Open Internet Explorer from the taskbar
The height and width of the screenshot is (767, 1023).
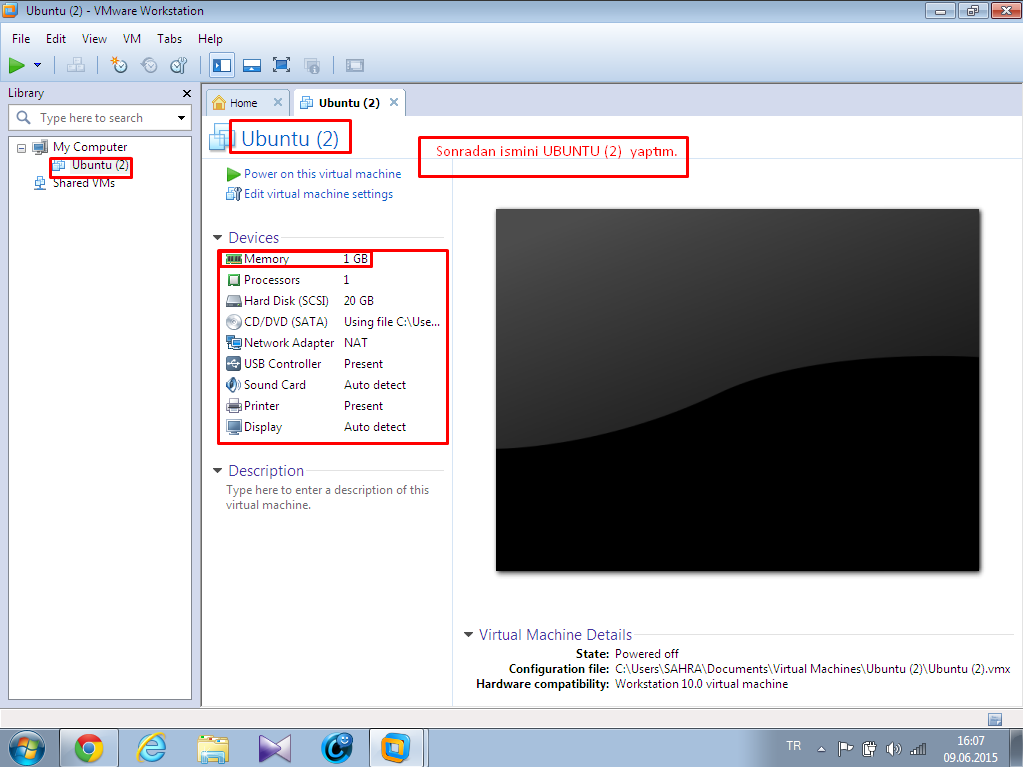151,747
